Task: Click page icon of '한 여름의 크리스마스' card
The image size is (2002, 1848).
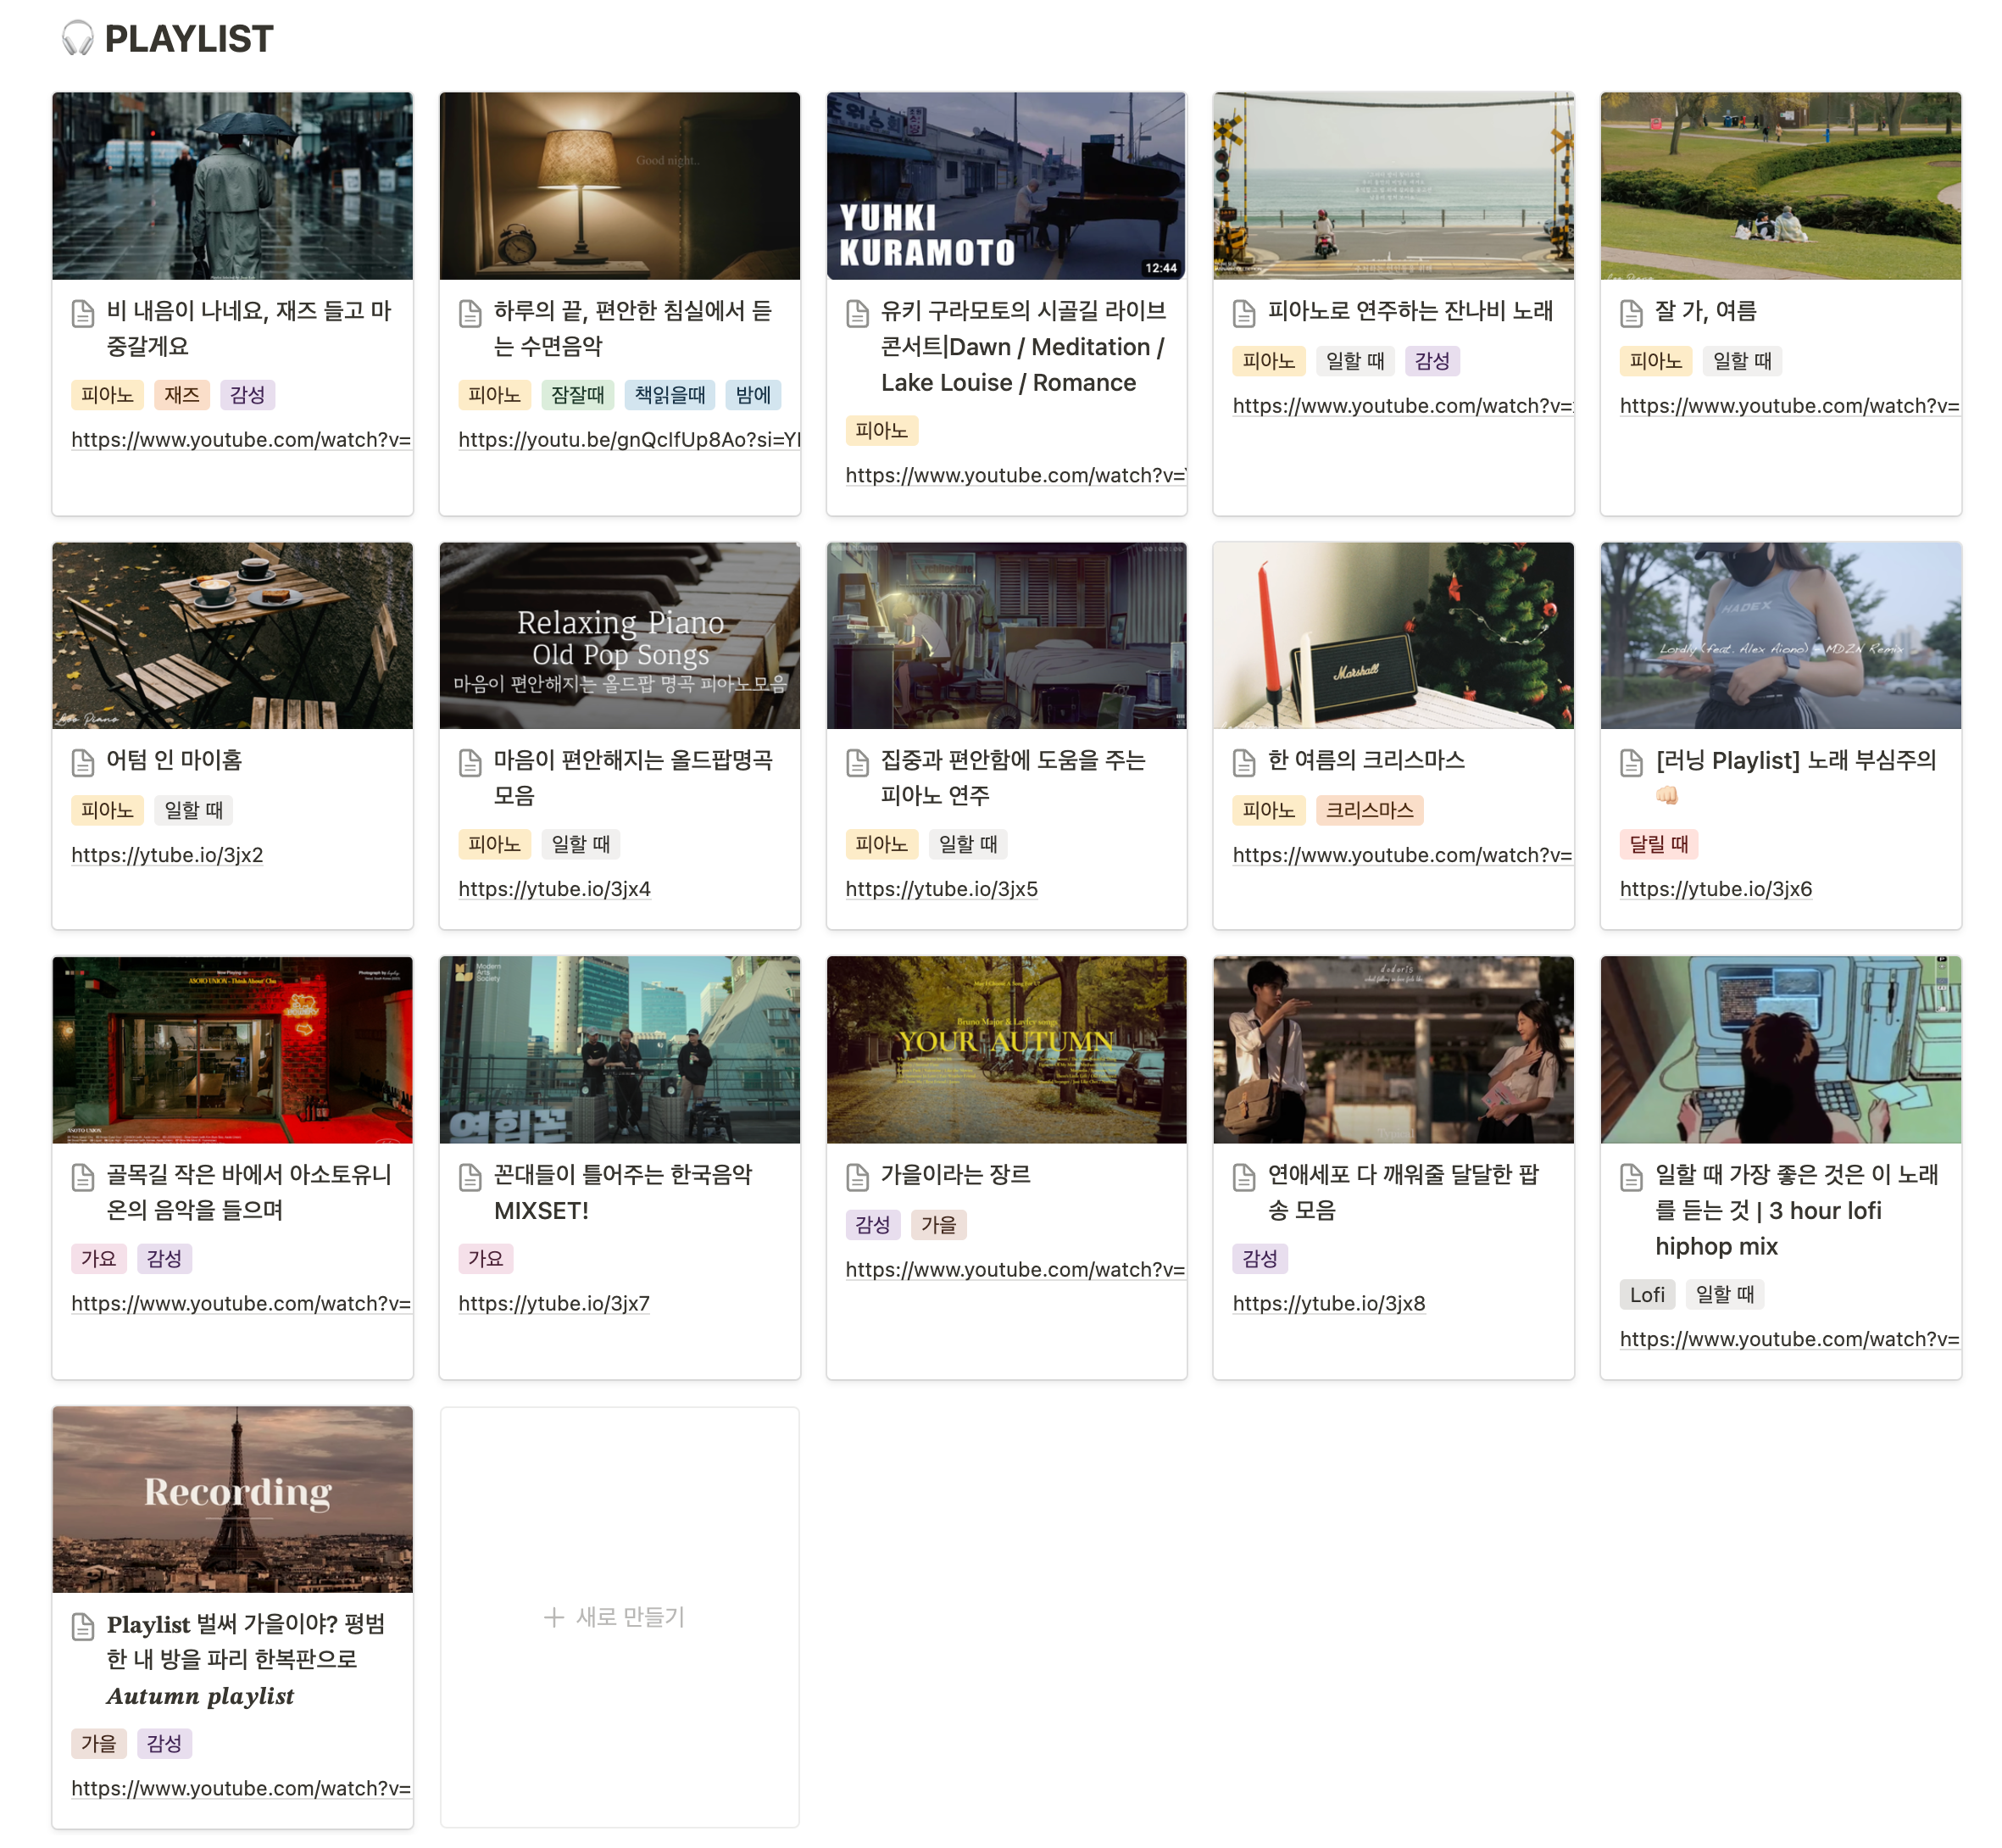Action: click(x=1243, y=762)
